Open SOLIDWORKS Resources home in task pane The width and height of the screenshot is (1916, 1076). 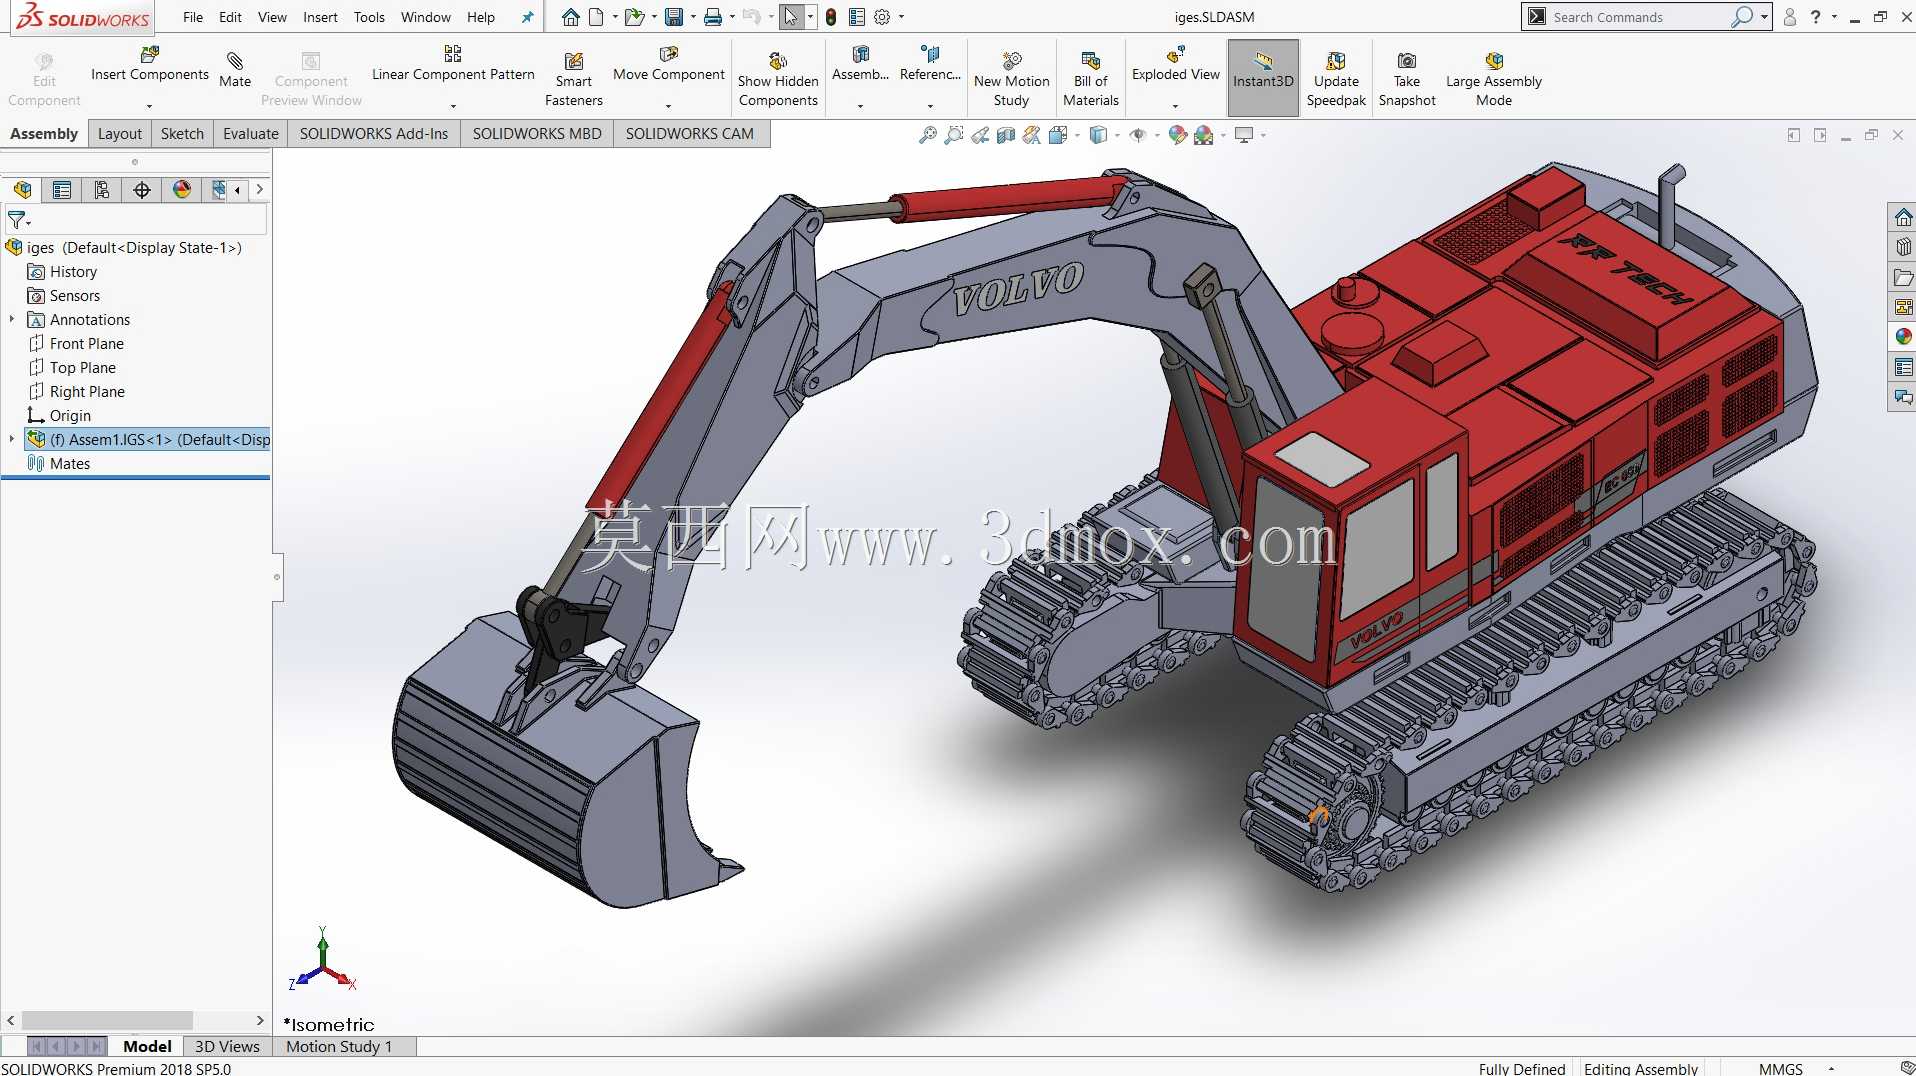tap(1903, 217)
